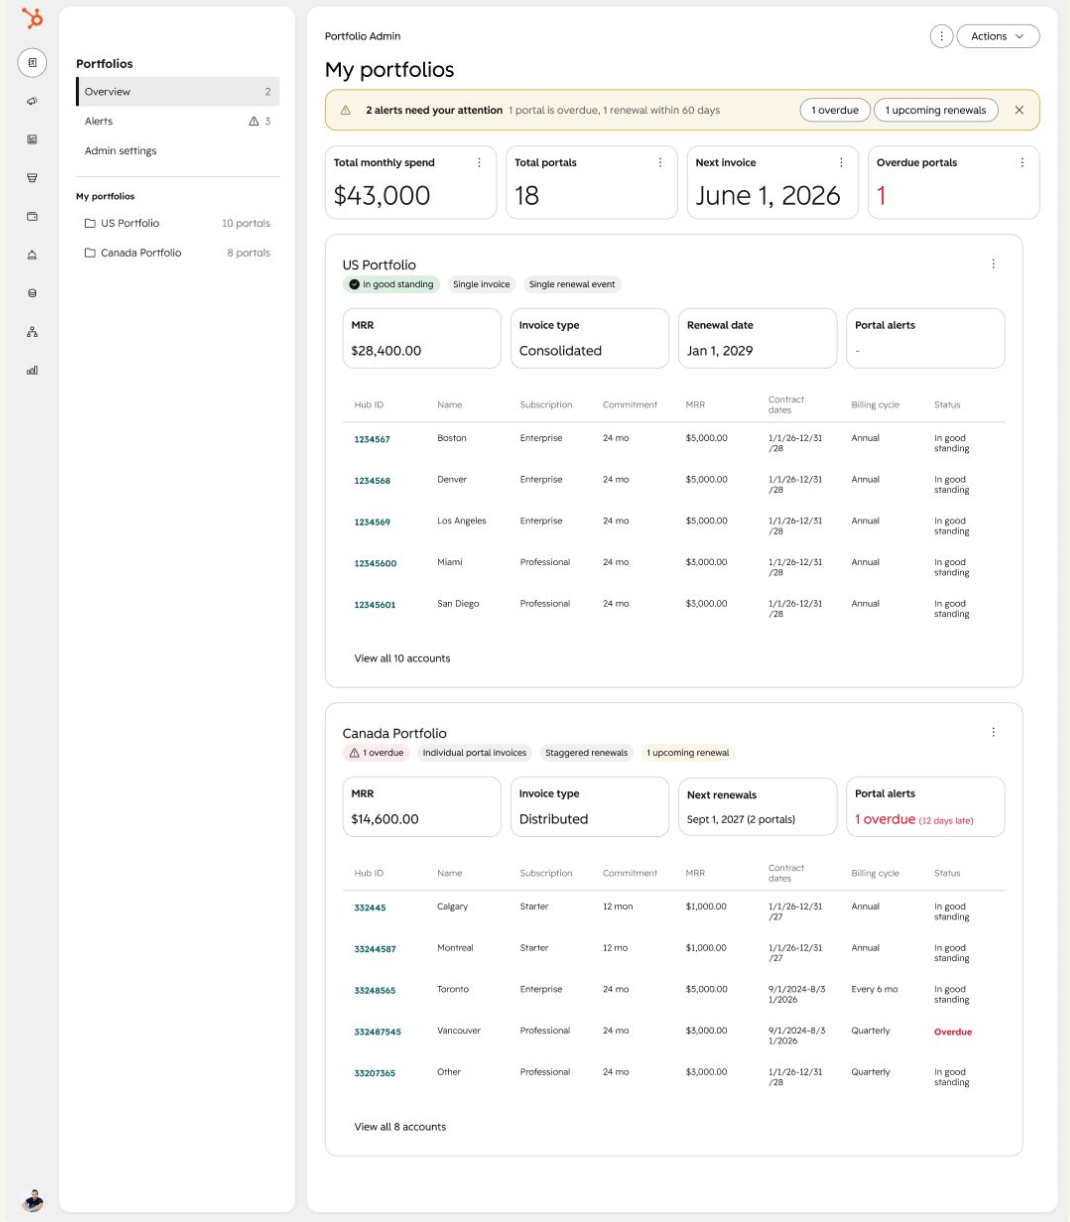Click the 1 overdue tag under Canada Portfolio
Screen dimensions: 1070x1222
point(376,753)
